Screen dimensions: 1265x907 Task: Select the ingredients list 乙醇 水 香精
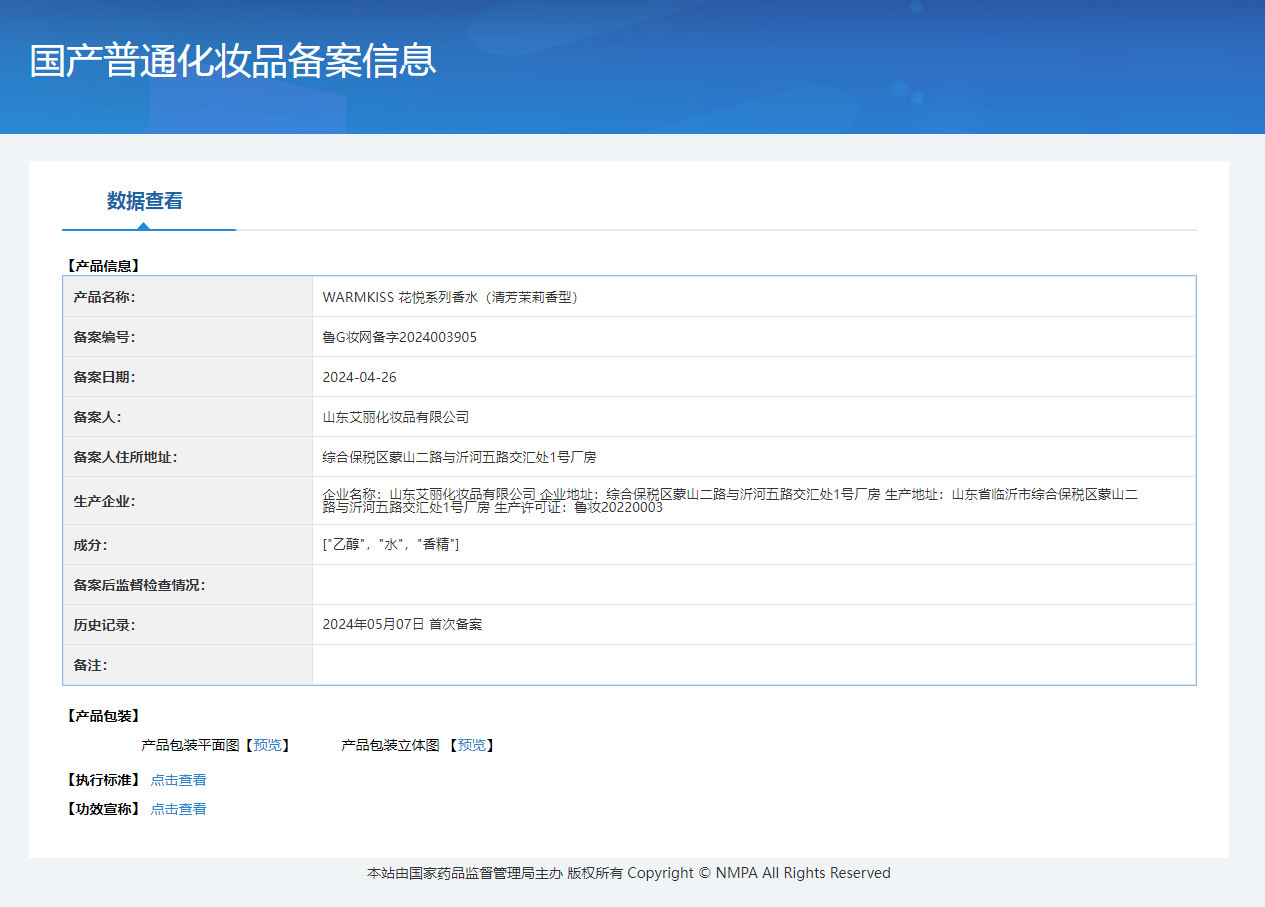coord(391,545)
